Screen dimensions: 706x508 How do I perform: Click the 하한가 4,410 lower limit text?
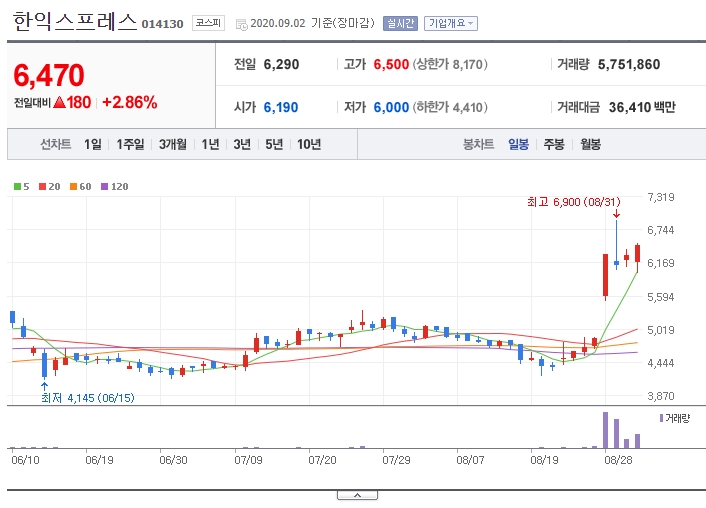coord(450,107)
